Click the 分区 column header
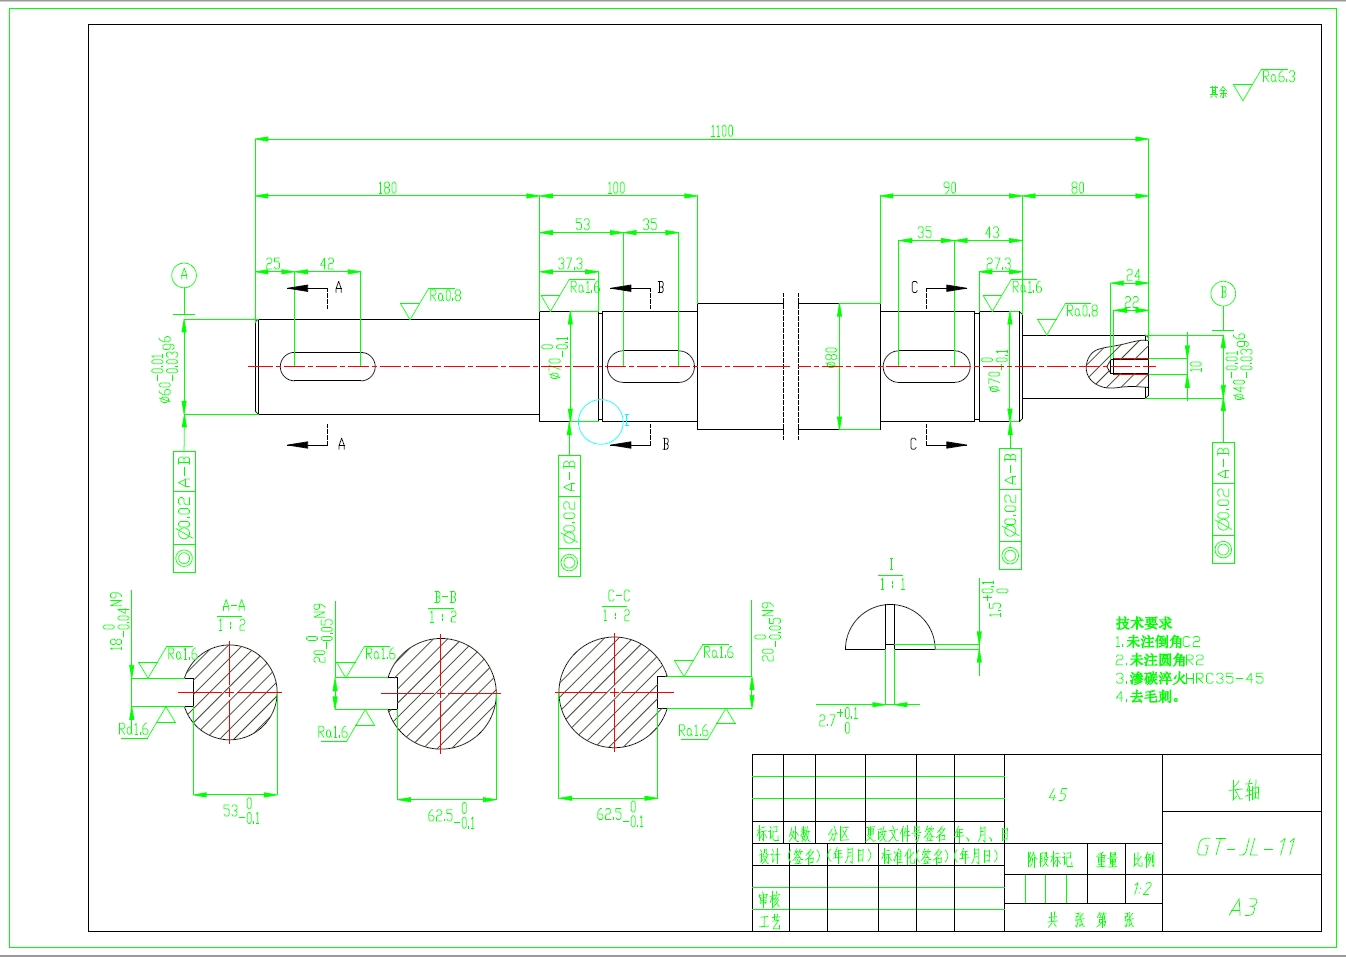 tap(838, 833)
